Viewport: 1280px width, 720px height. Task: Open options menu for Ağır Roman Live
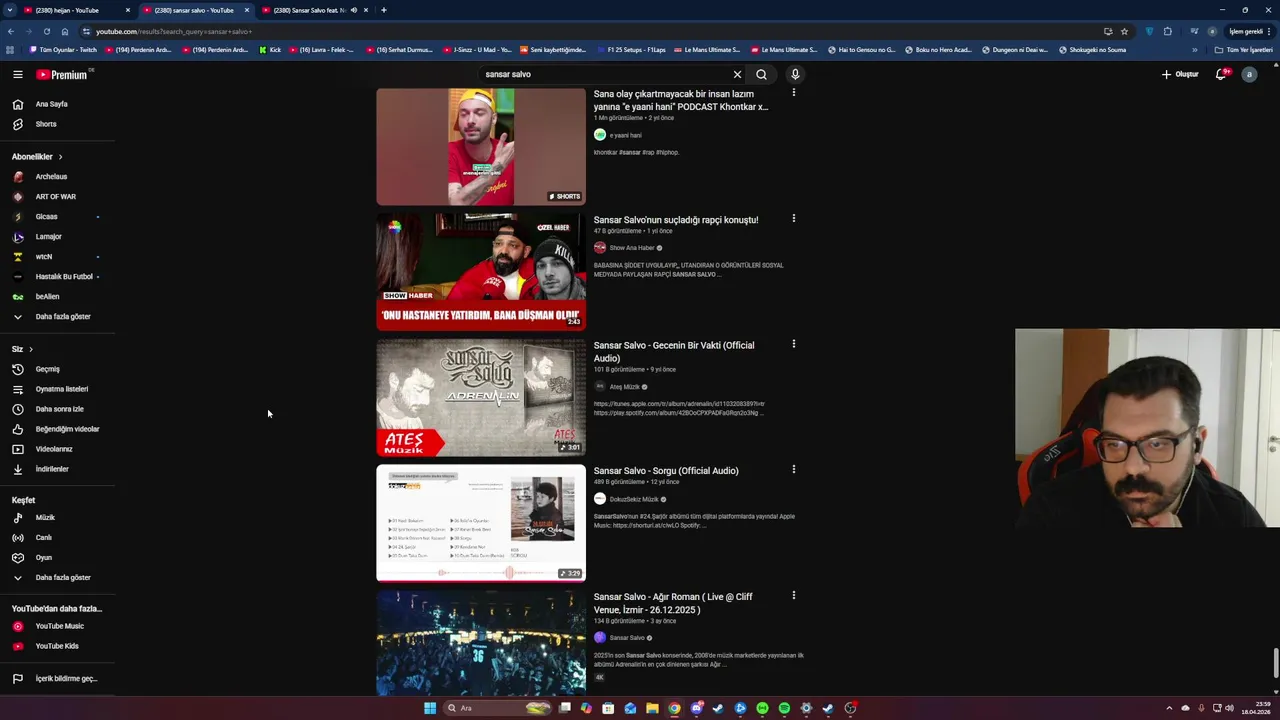coord(794,595)
